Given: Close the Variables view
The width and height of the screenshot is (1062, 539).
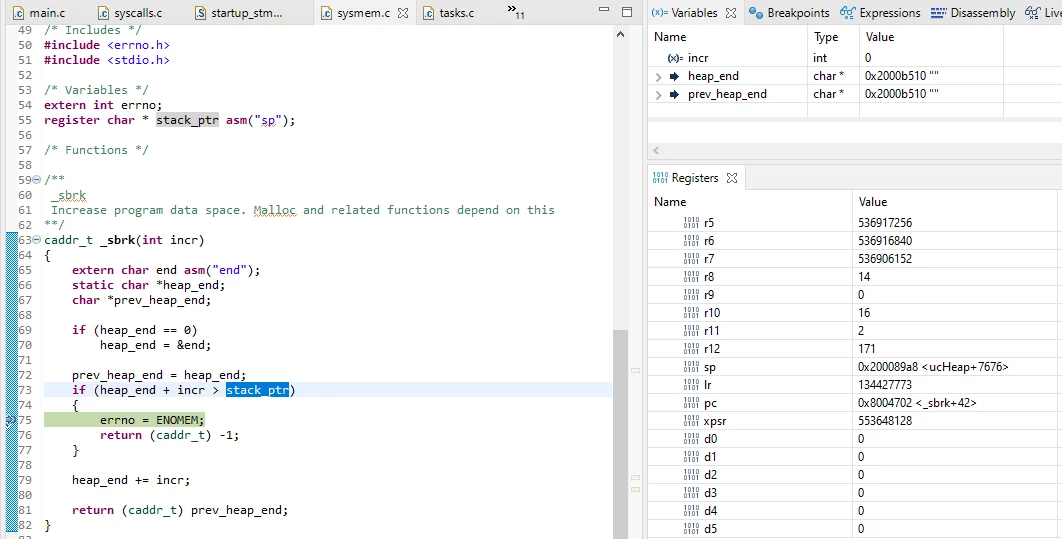Looking at the screenshot, I should click(x=731, y=13).
